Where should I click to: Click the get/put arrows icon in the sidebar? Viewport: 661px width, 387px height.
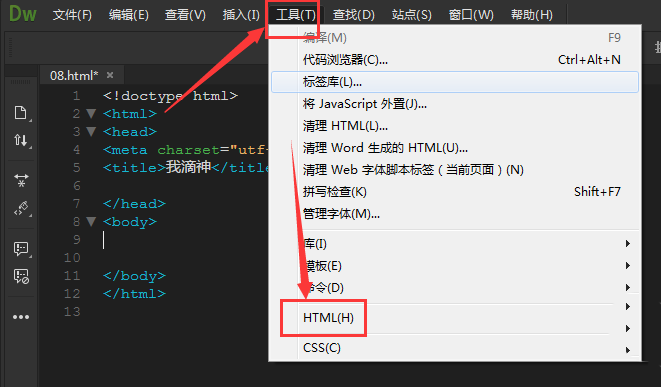tap(20, 140)
